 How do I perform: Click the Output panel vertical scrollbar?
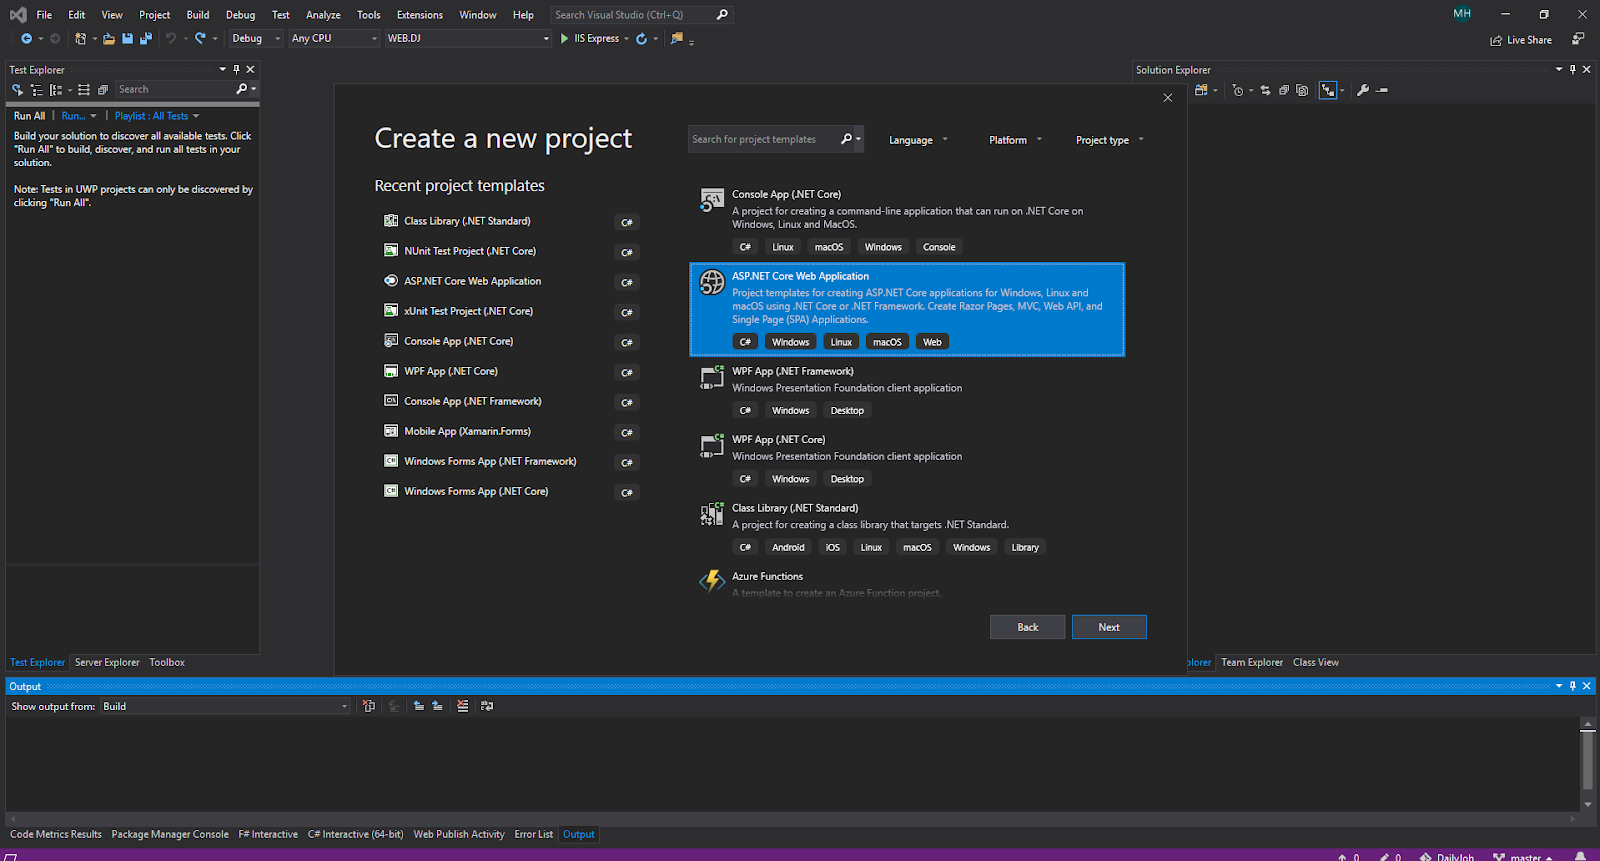coord(1587,764)
